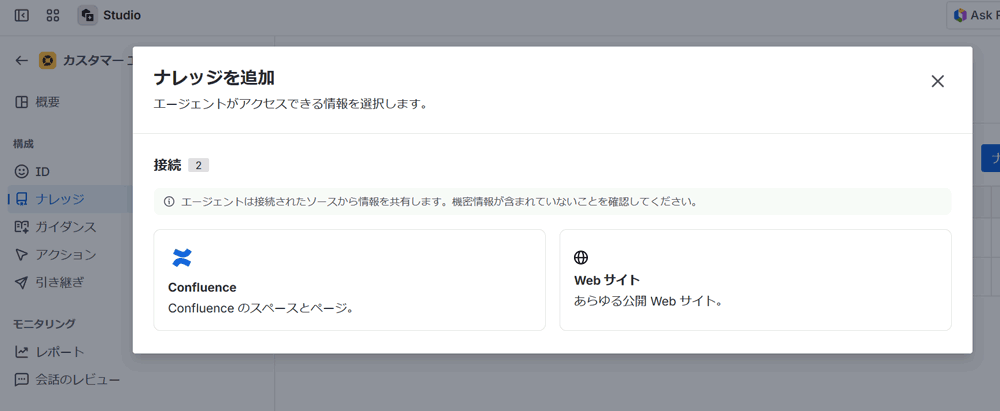Open the Ask Rovo button

973,15
